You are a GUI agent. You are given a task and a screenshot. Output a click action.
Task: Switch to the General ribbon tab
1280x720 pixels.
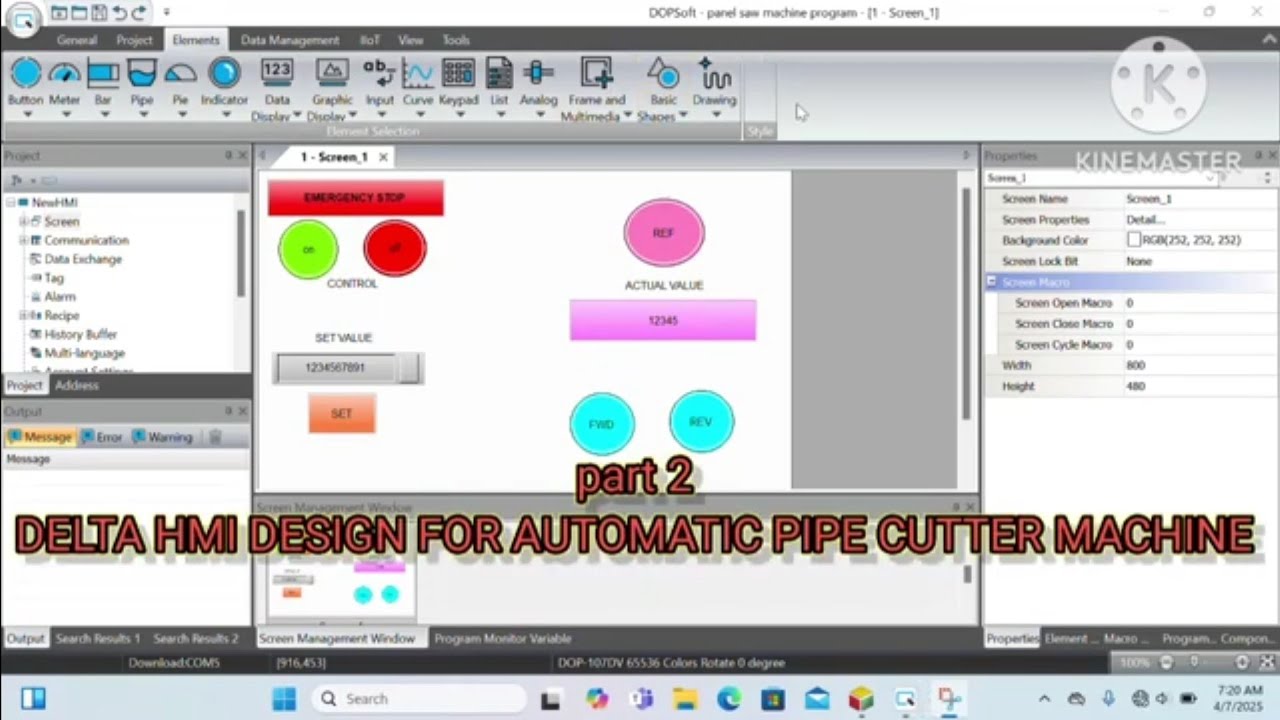tap(76, 40)
